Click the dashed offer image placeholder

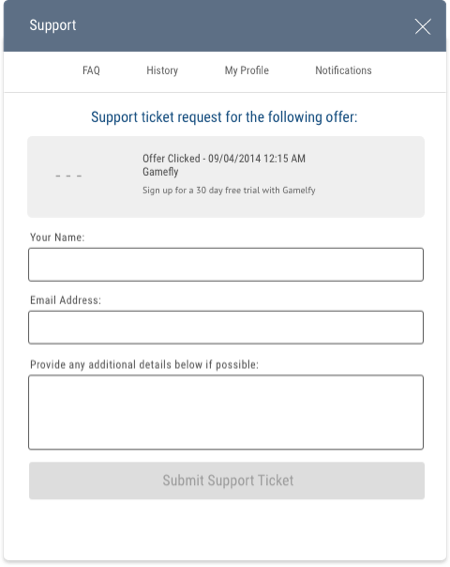click(x=69, y=176)
